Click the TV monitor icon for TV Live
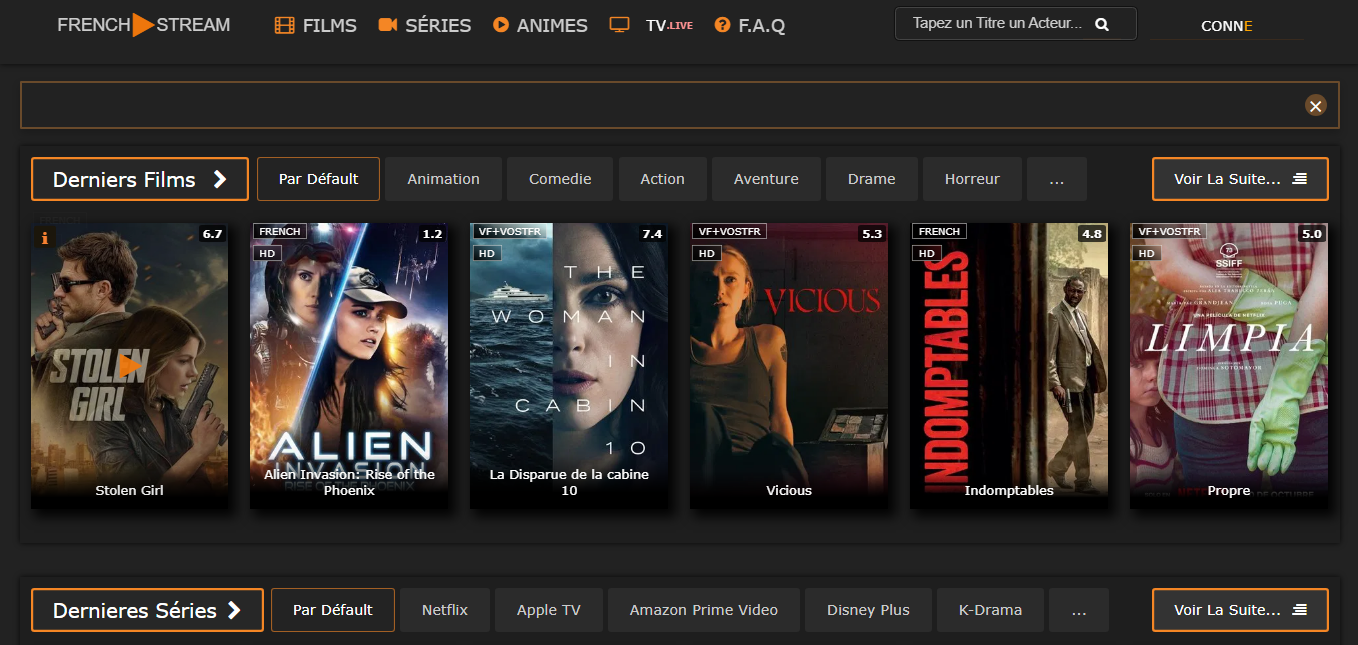Viewport: 1358px width, 645px height. pyautogui.click(x=619, y=25)
